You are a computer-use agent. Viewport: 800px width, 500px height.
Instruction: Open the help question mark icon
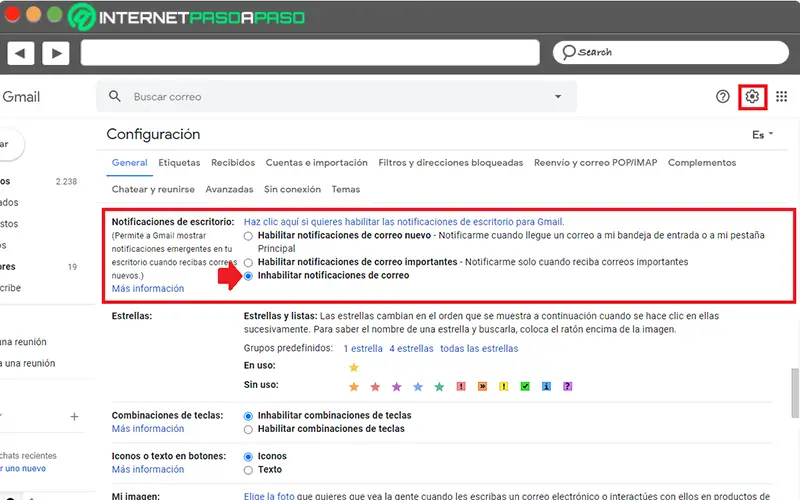pos(722,96)
